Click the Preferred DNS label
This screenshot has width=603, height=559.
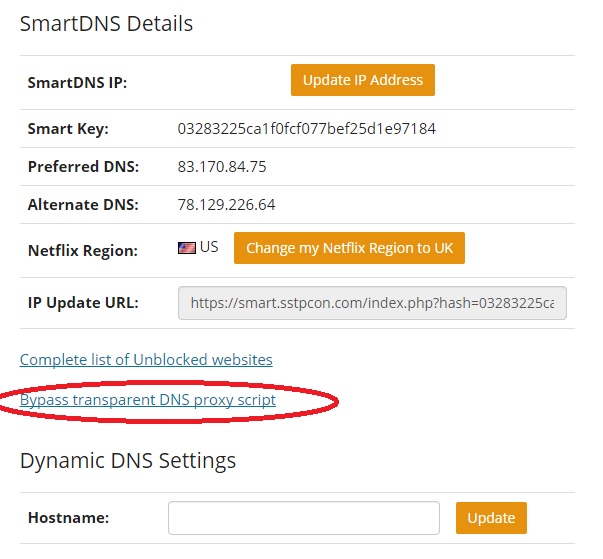tap(83, 167)
